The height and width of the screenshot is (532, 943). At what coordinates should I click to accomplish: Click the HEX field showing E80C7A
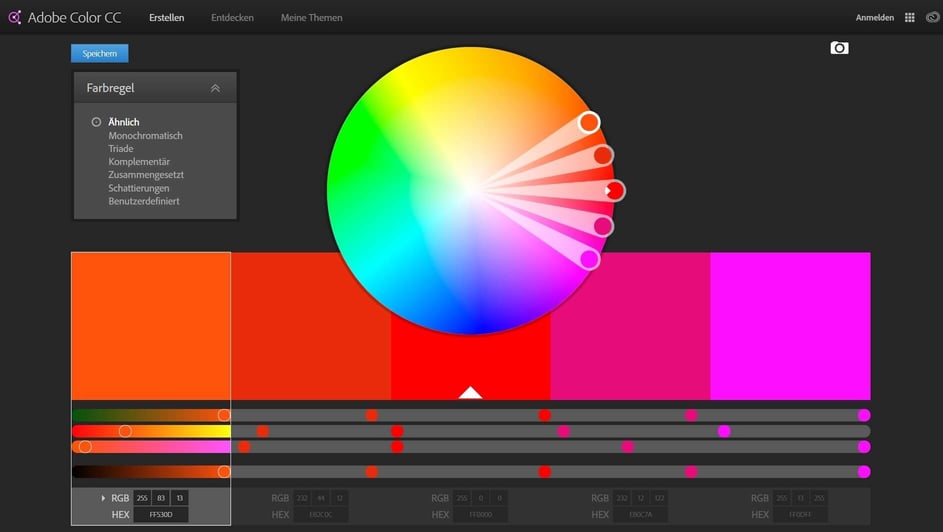[x=640, y=515]
